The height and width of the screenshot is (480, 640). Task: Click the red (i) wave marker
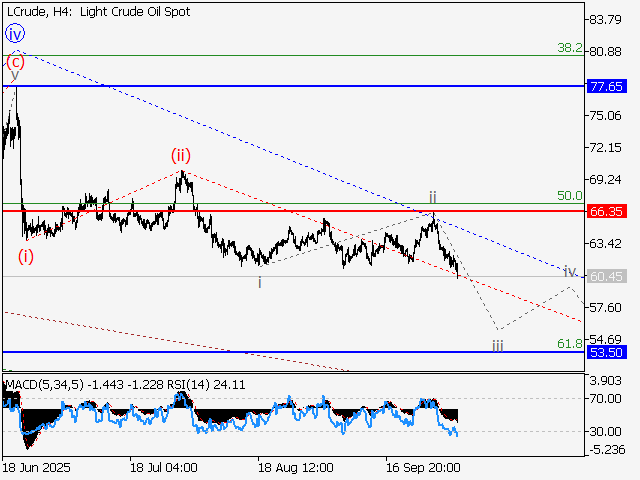click(x=24, y=256)
